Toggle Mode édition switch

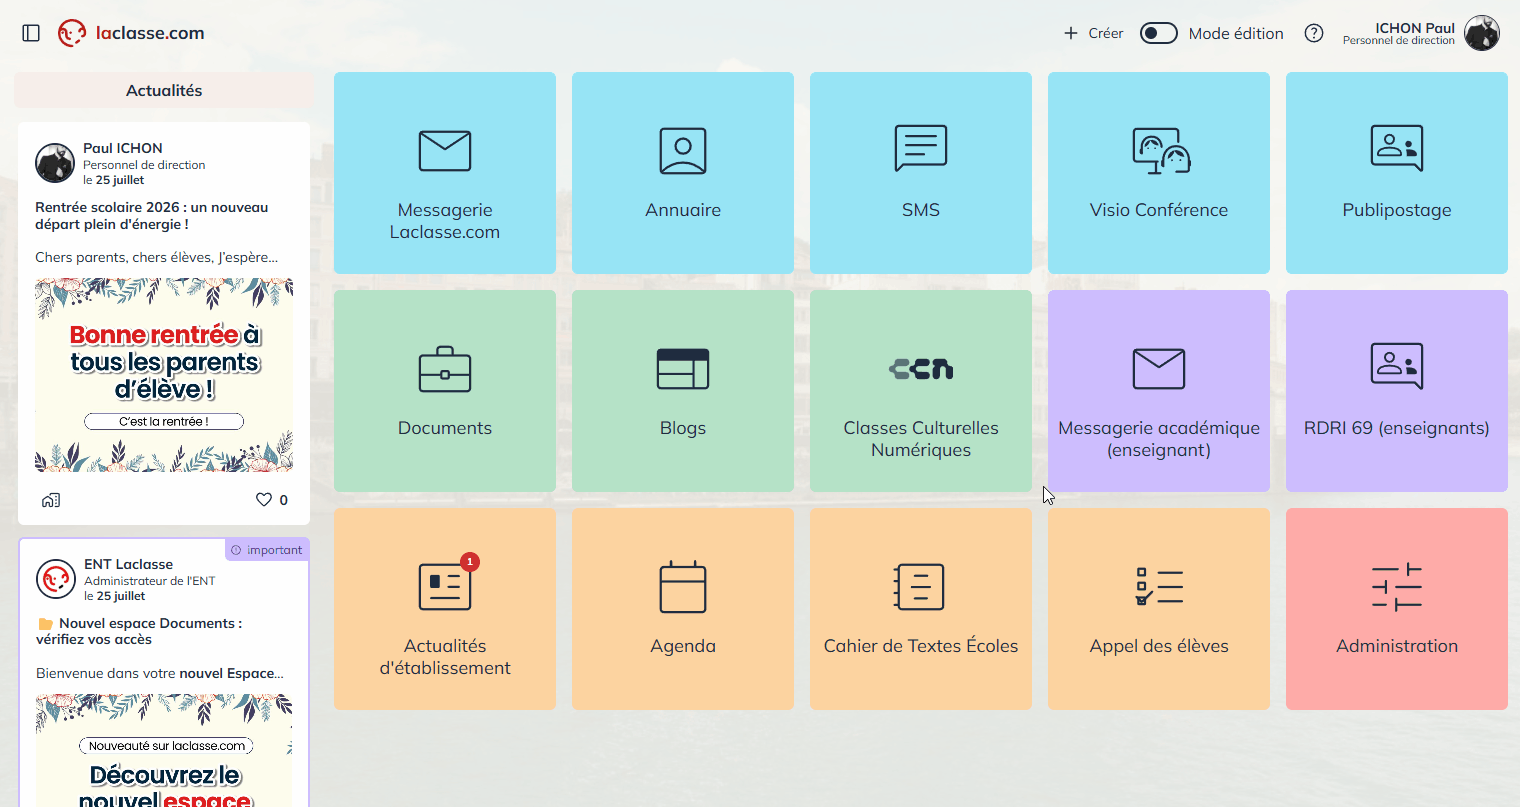[x=1159, y=33]
